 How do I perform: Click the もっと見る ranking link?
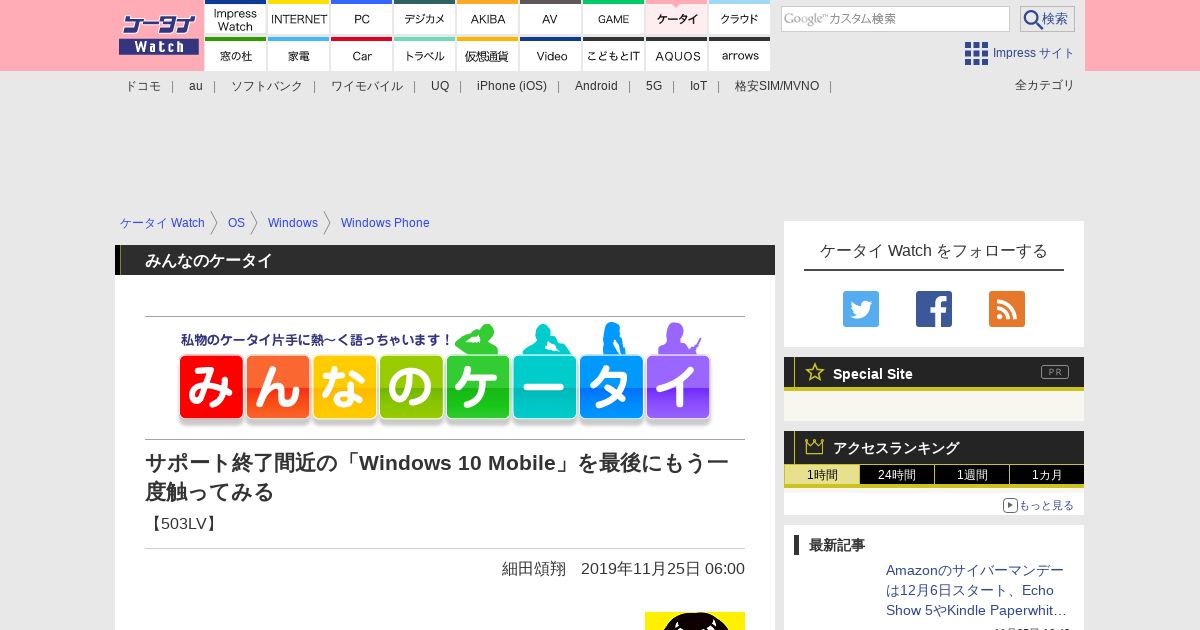pyautogui.click(x=1046, y=506)
